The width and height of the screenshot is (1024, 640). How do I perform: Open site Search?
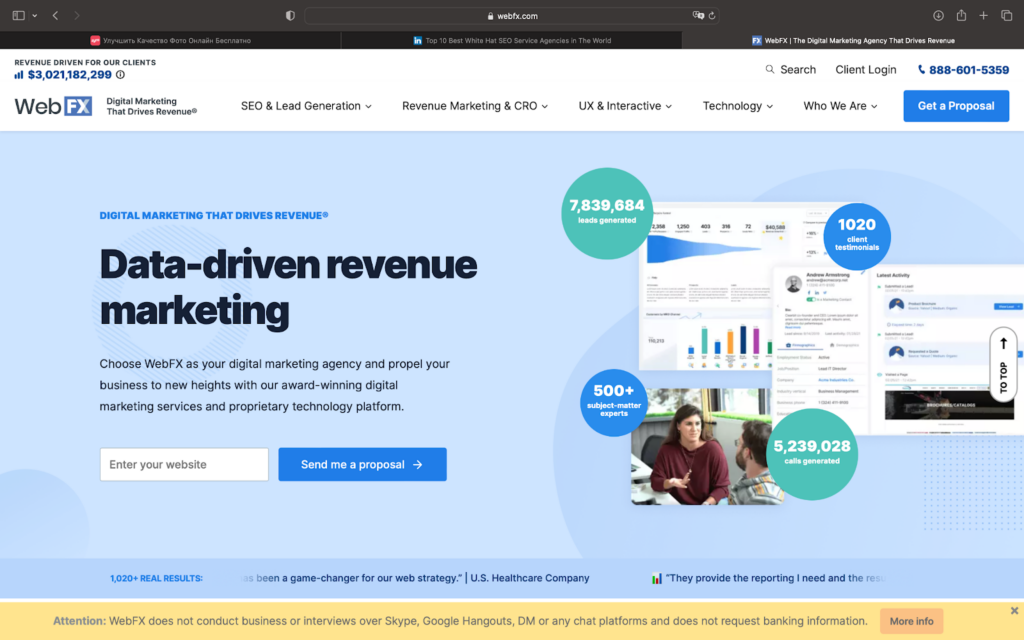790,69
